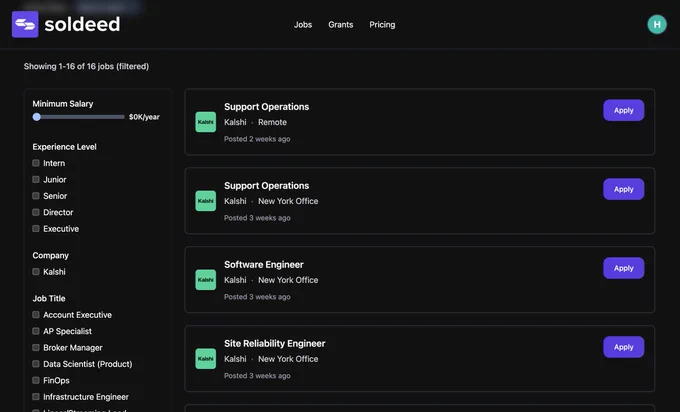Click the 'Experience Level' heading
The height and width of the screenshot is (412, 680).
[65, 147]
